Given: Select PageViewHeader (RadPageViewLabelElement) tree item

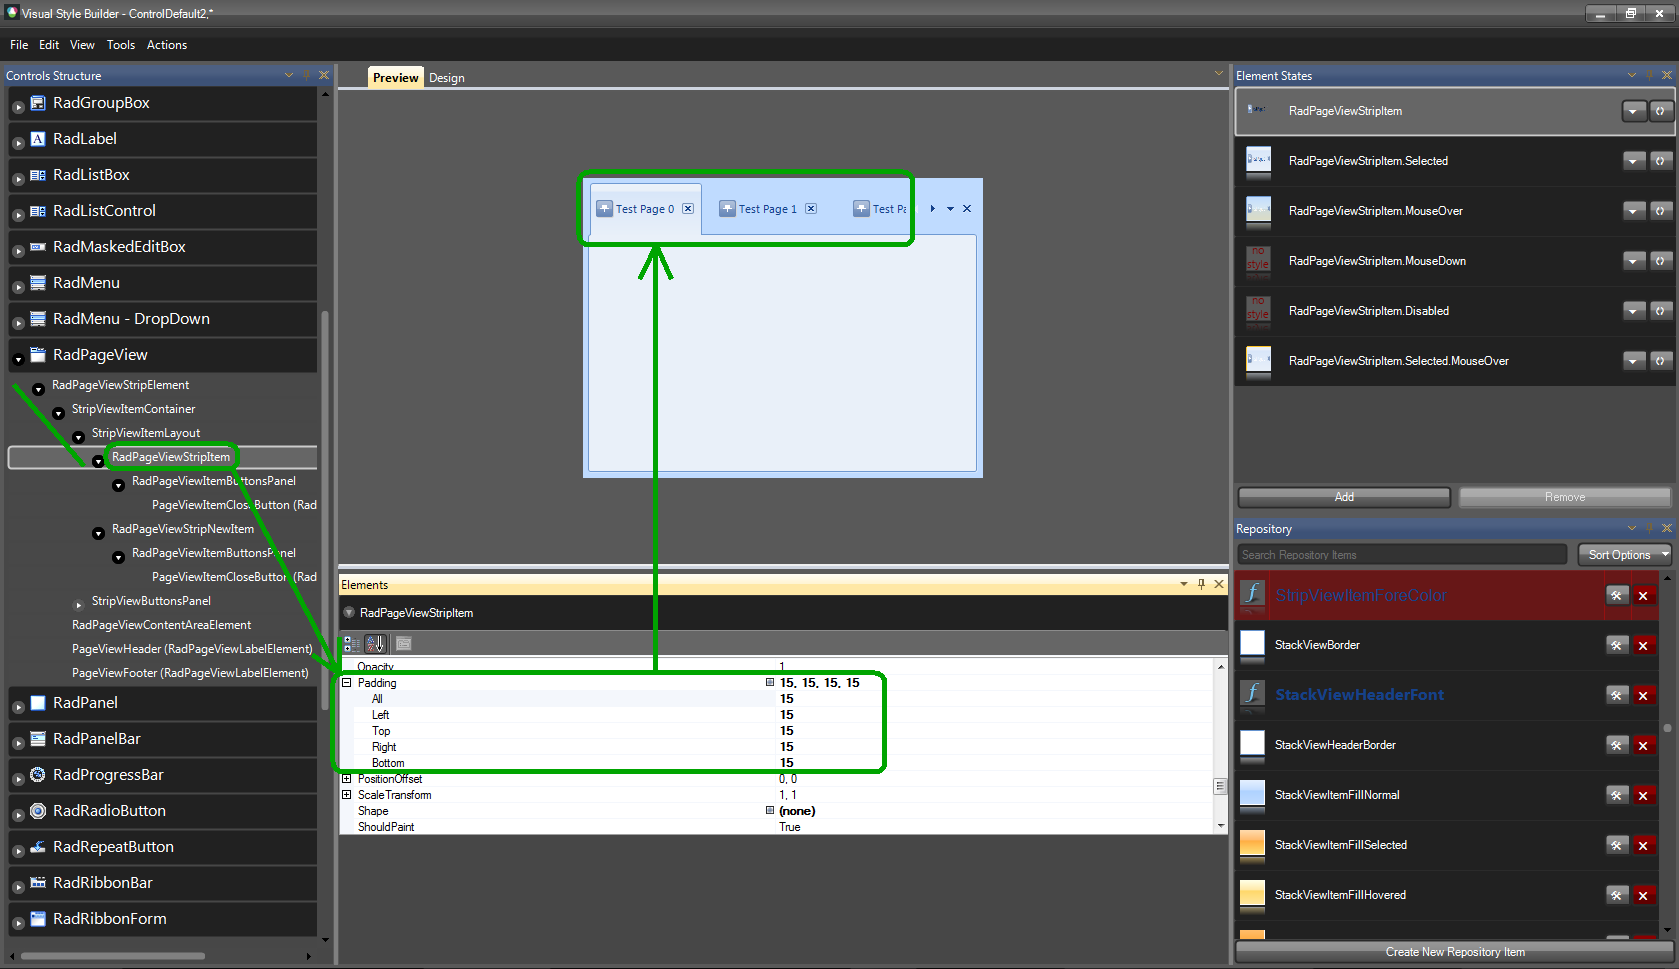Looking at the screenshot, I should click(x=192, y=649).
